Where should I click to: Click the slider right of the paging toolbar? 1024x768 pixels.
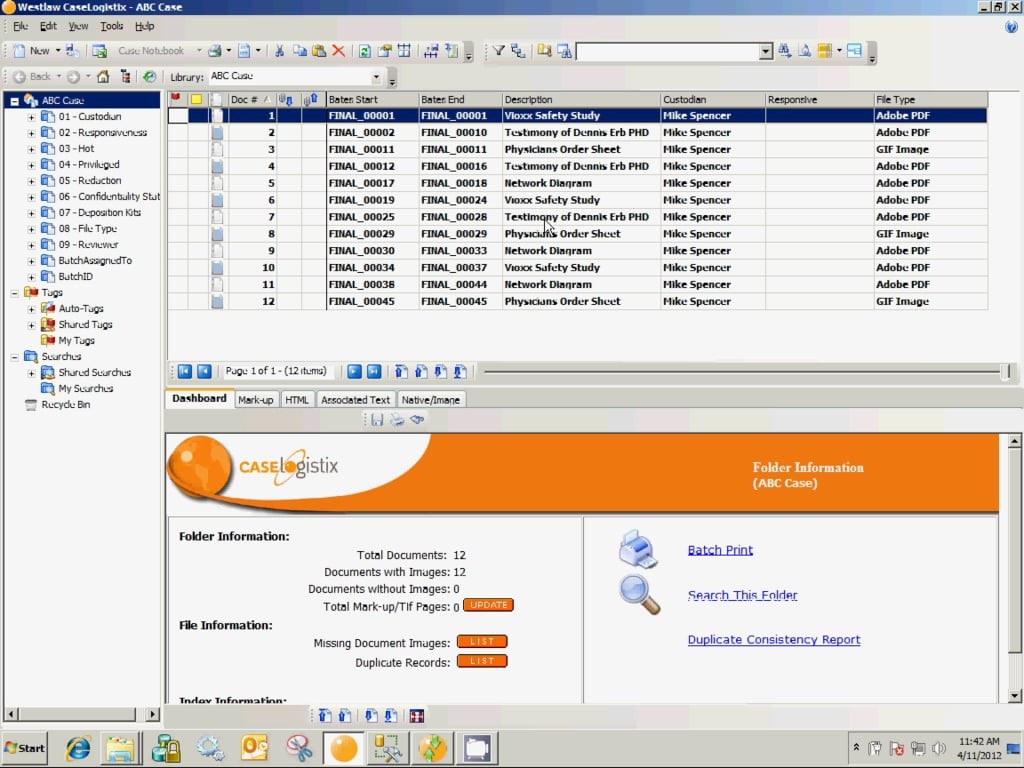pyautogui.click(x=1004, y=372)
